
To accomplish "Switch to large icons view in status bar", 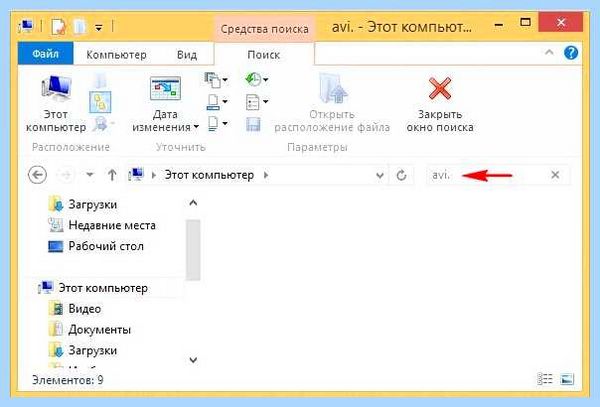I will point(567,379).
